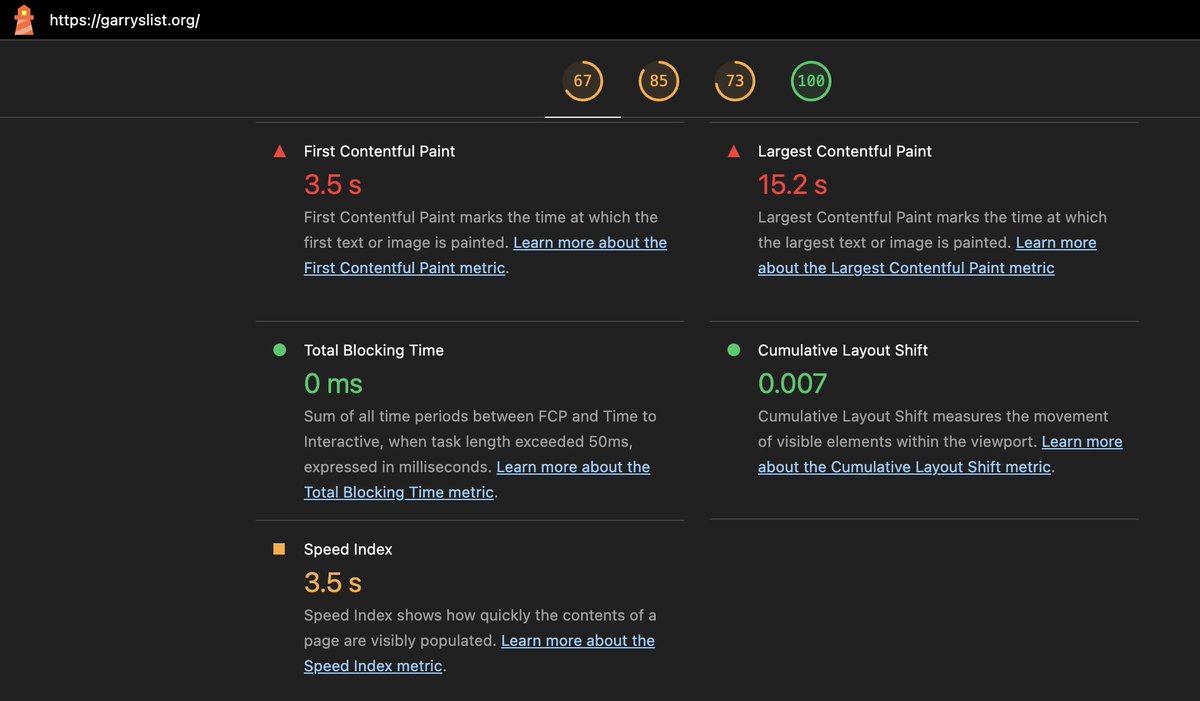Click the Largest Contentful Paint heading

coord(845,151)
